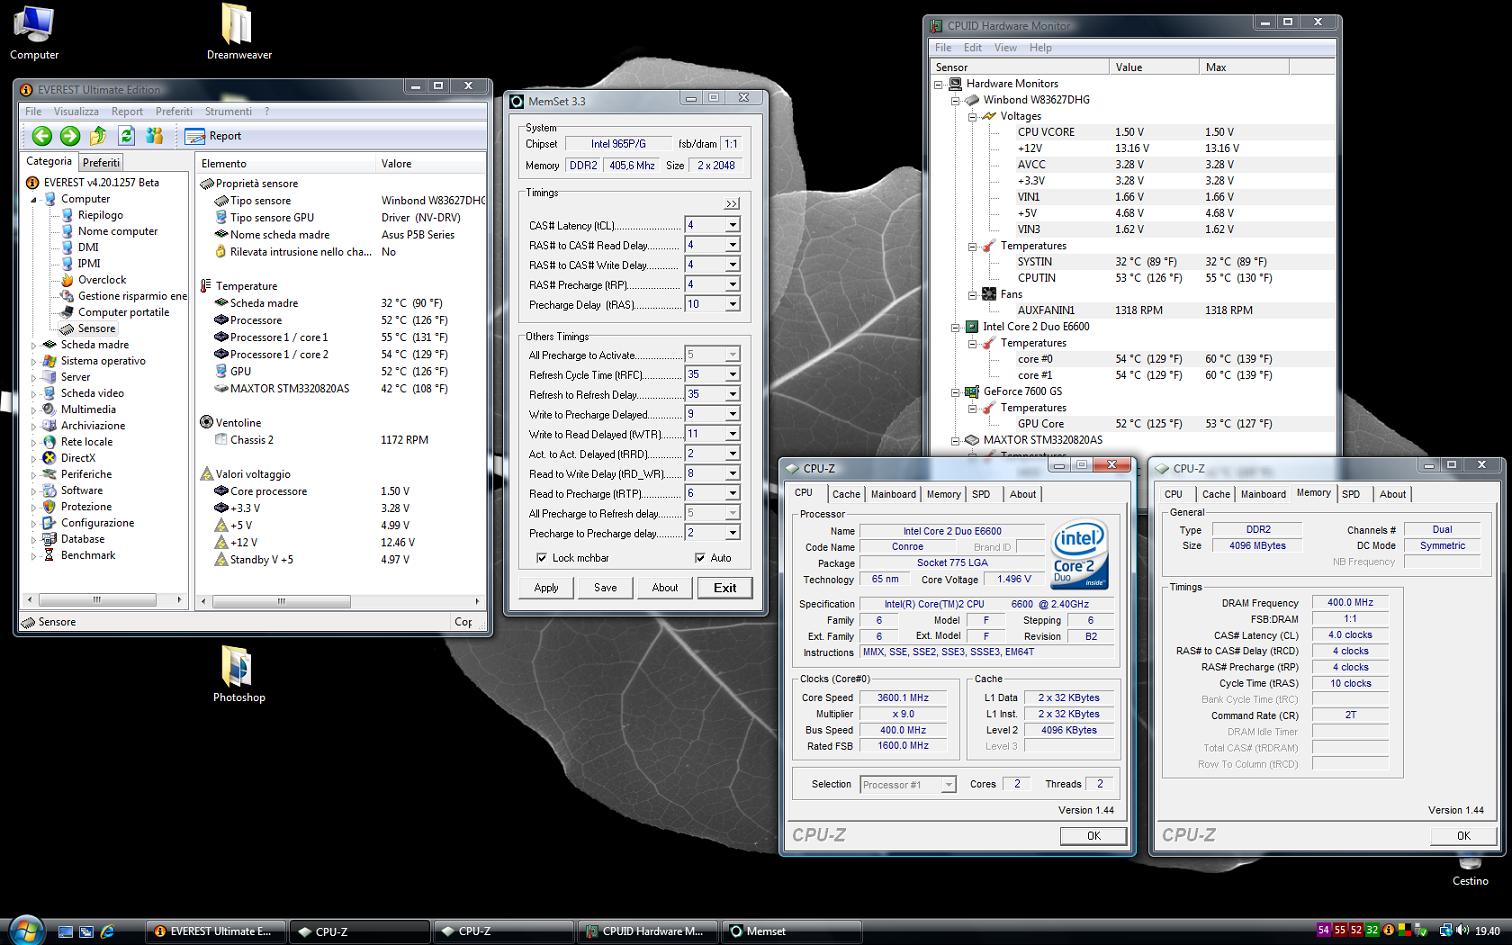Open RAS# to CAS# Read Delay dropdown

tap(732, 245)
